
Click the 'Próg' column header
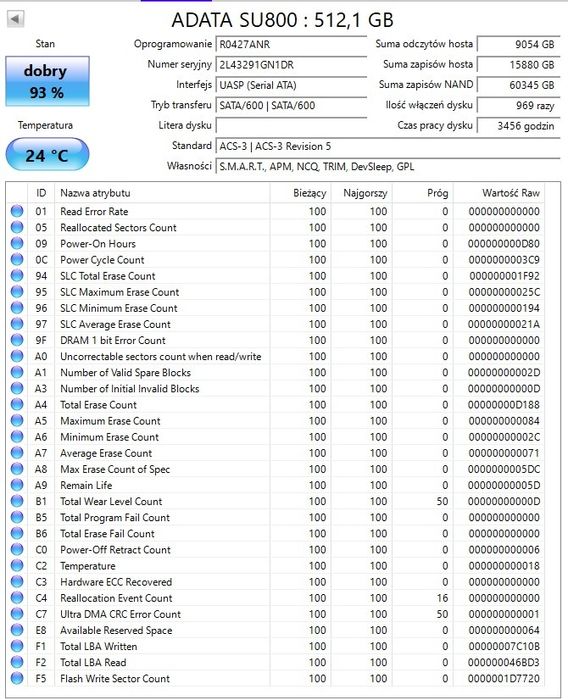coord(423,193)
